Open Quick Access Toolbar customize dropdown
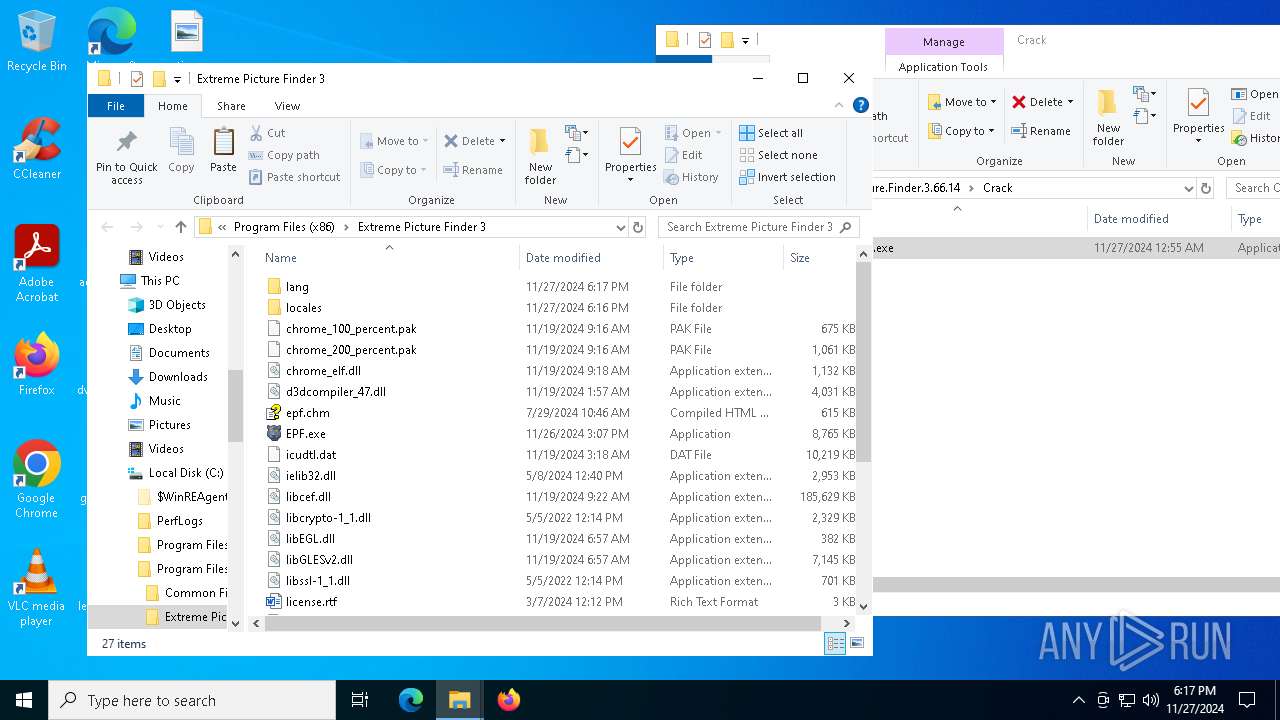This screenshot has height=720, width=1280. click(x=177, y=79)
